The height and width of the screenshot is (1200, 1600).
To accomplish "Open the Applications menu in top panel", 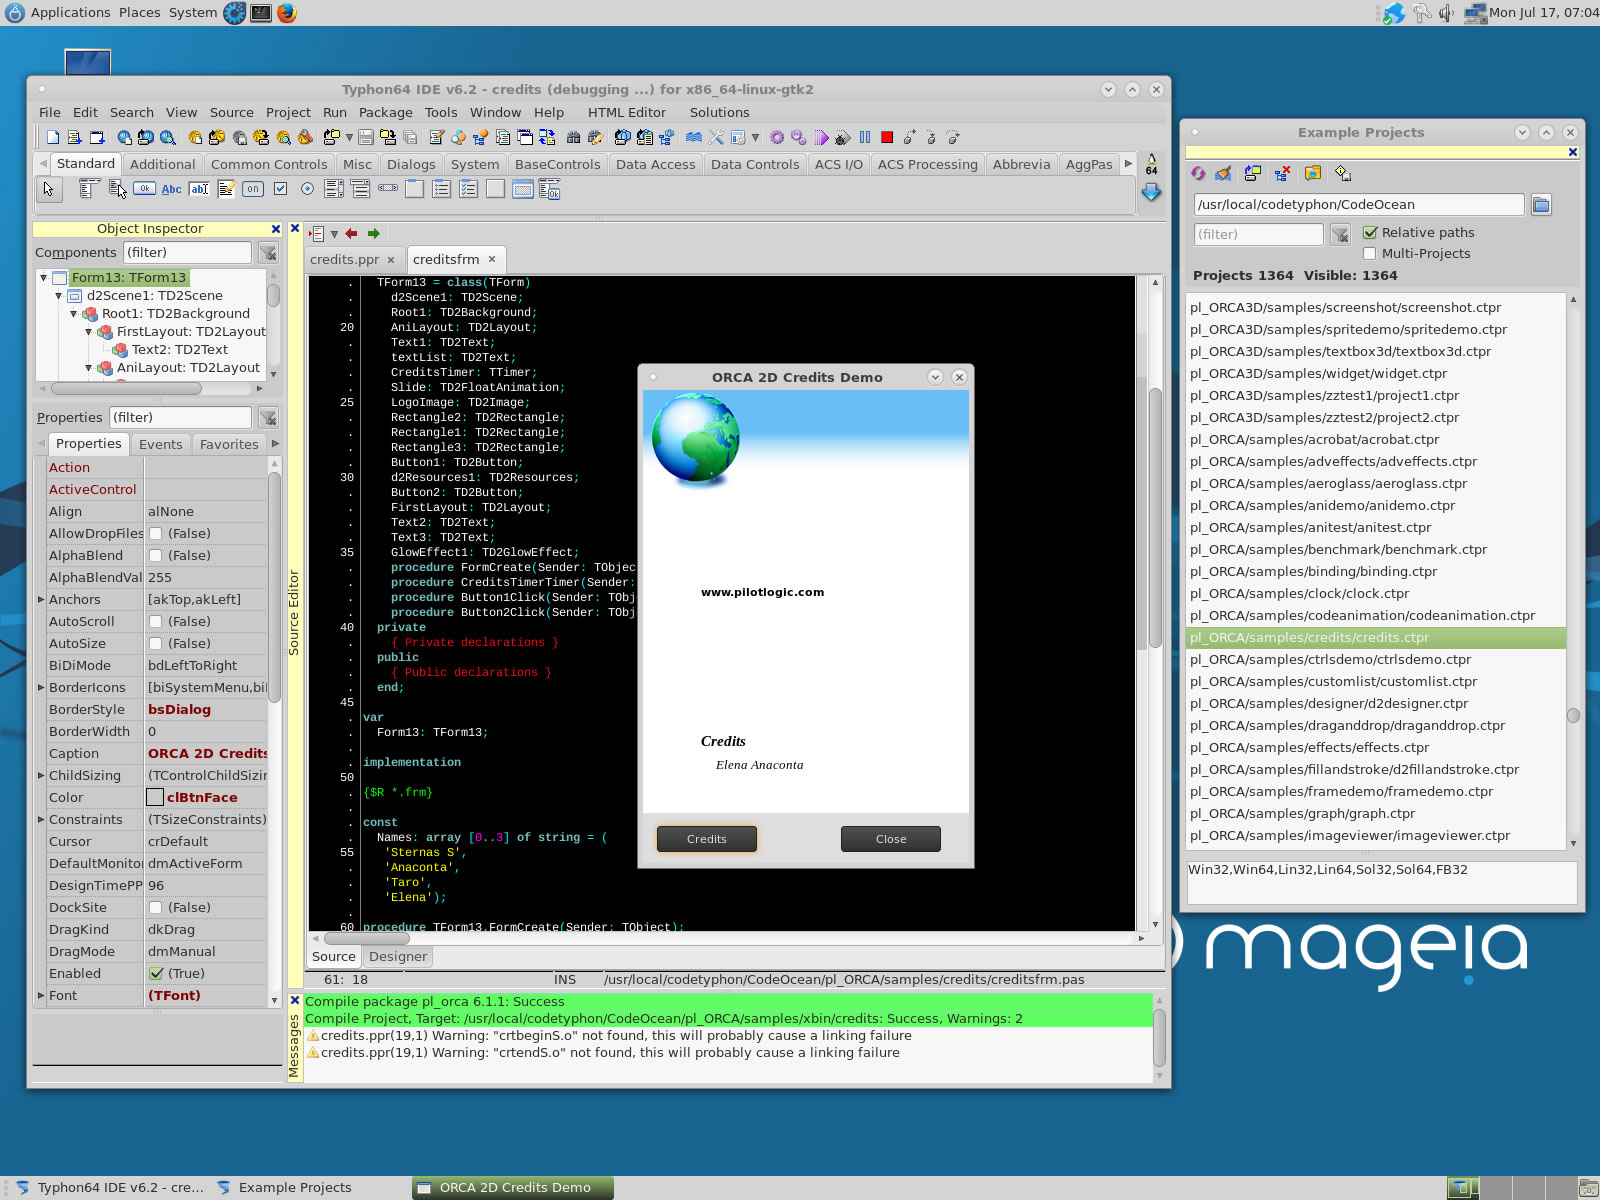I will (70, 13).
